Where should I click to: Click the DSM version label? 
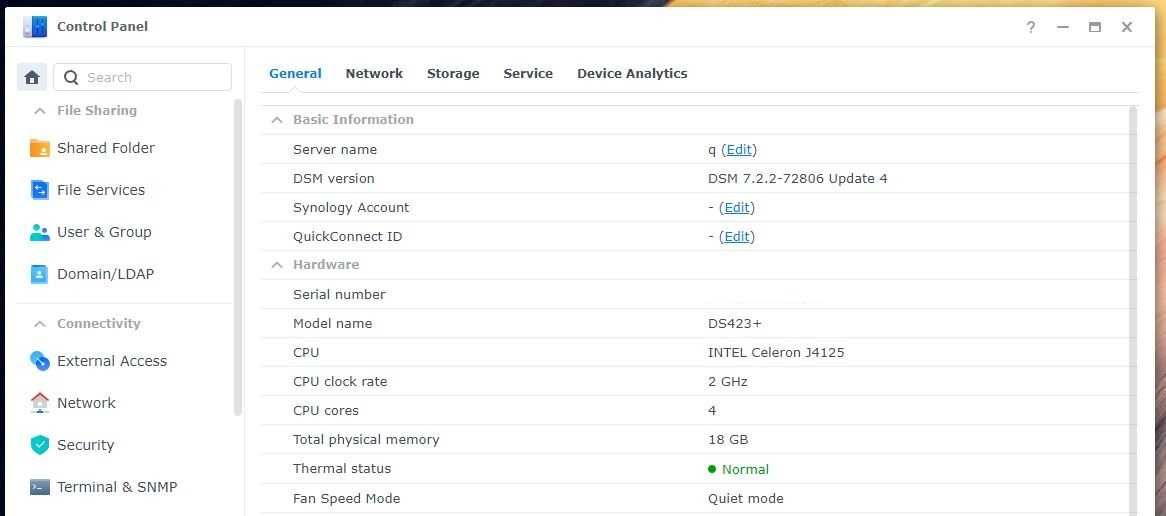pos(334,178)
